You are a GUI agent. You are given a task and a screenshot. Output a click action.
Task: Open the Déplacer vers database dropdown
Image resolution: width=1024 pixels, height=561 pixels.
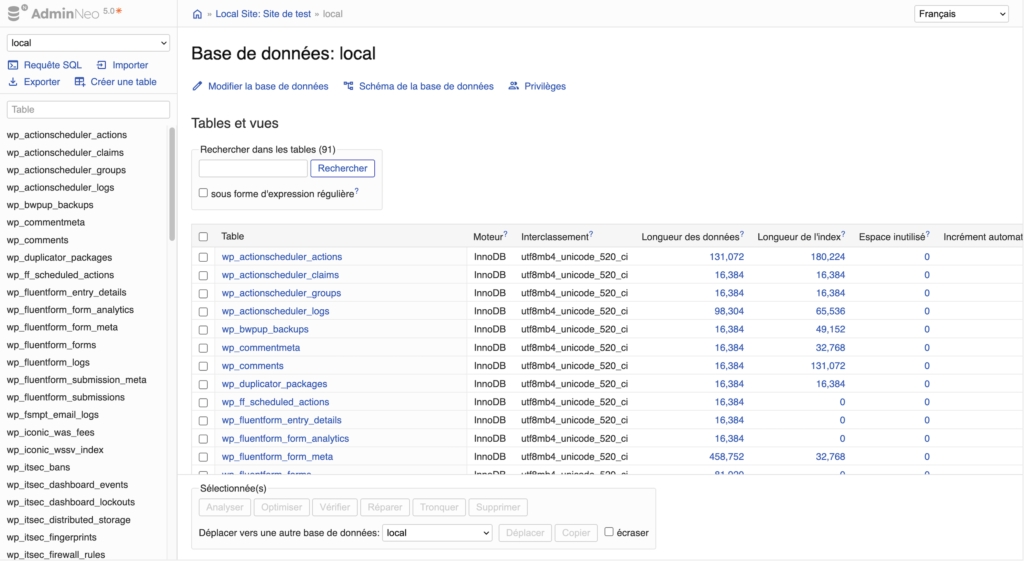[437, 533]
